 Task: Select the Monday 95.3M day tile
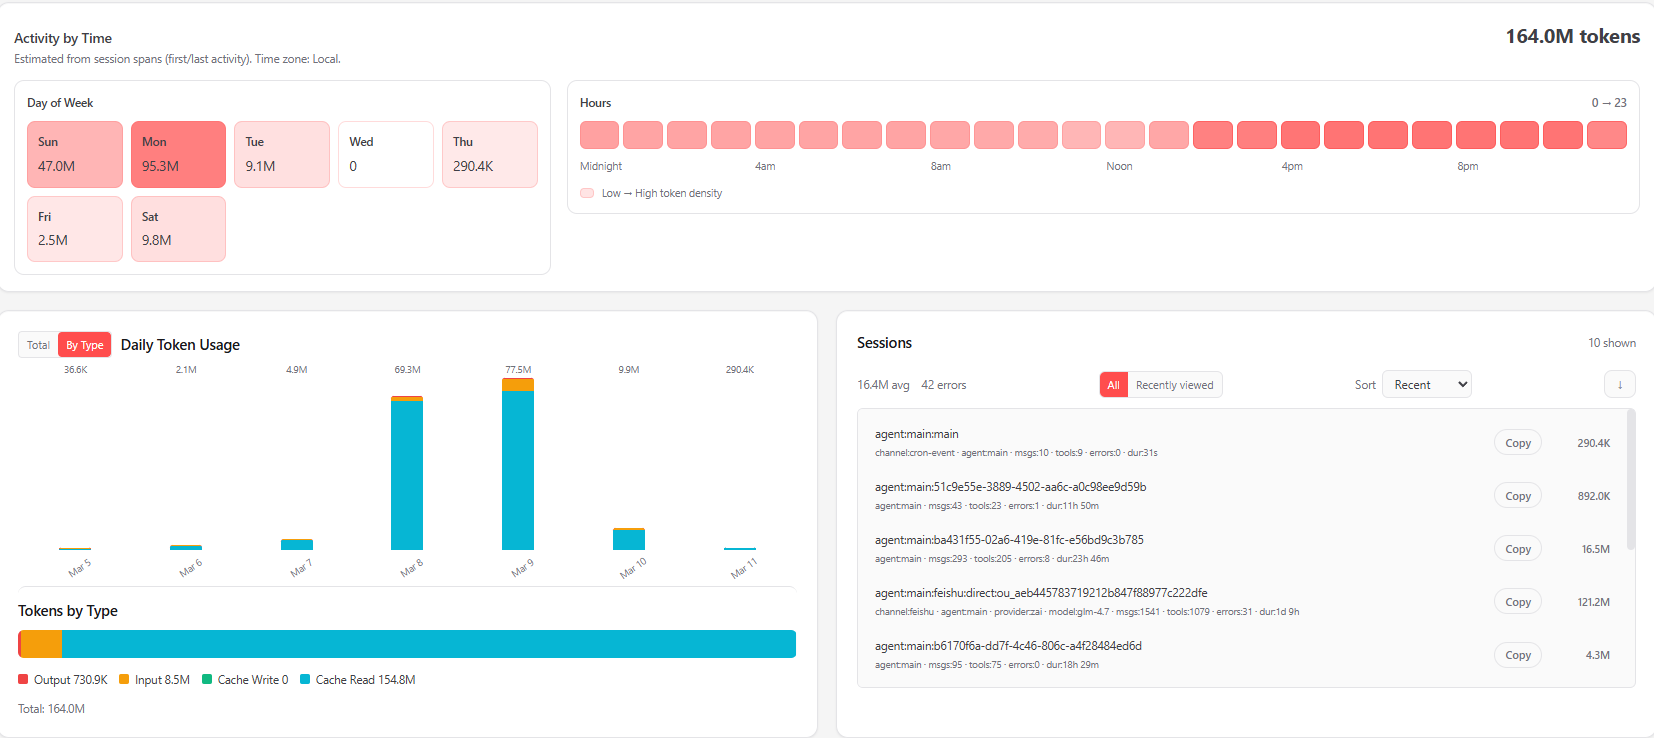point(178,155)
